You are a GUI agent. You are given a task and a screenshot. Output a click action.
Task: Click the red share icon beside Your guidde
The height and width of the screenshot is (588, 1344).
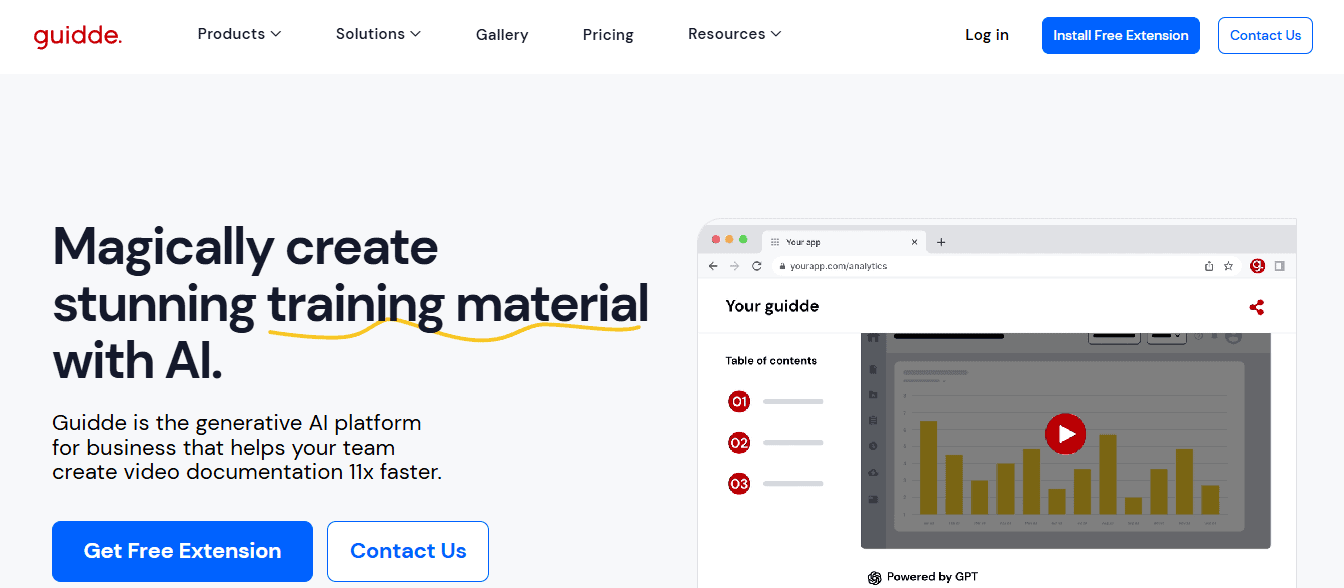1257,307
